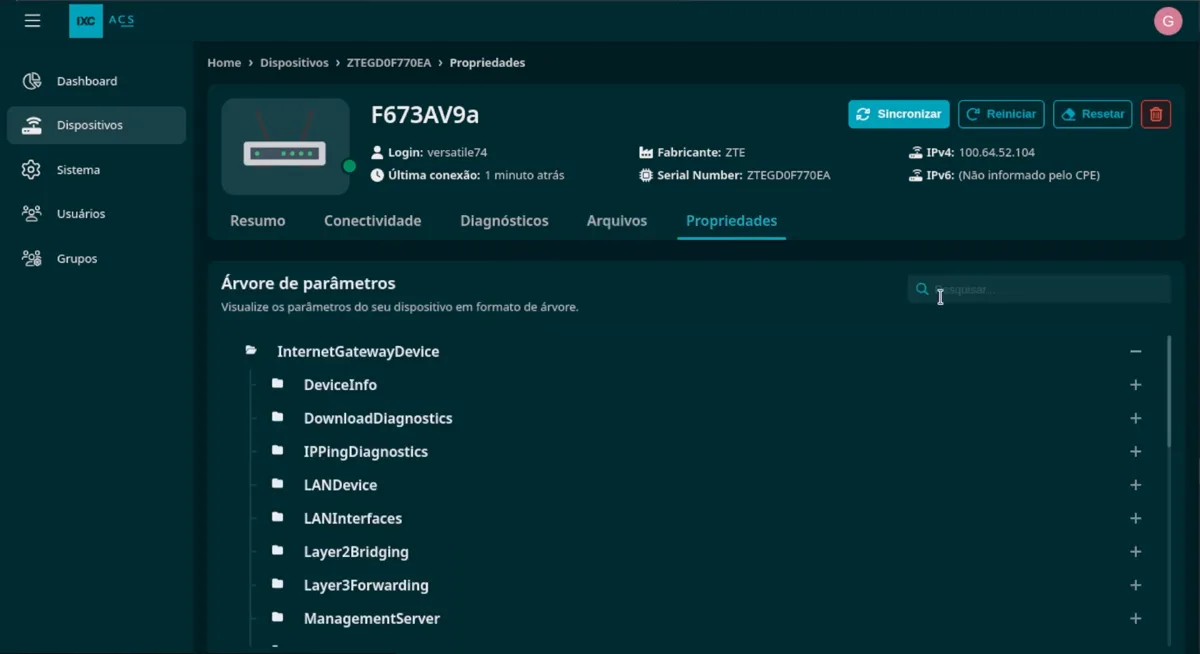Click the Sincronizar button
Screen dimensions: 1200x654
[x=899, y=114]
